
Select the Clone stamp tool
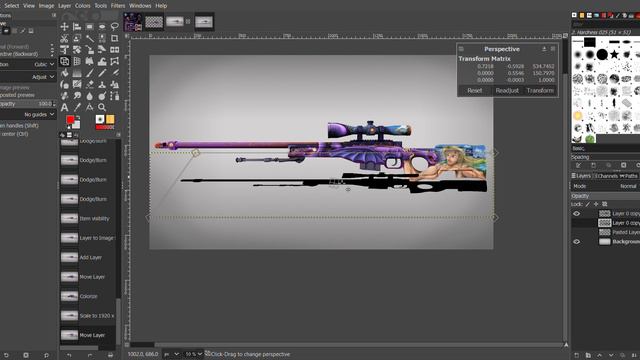102,84
